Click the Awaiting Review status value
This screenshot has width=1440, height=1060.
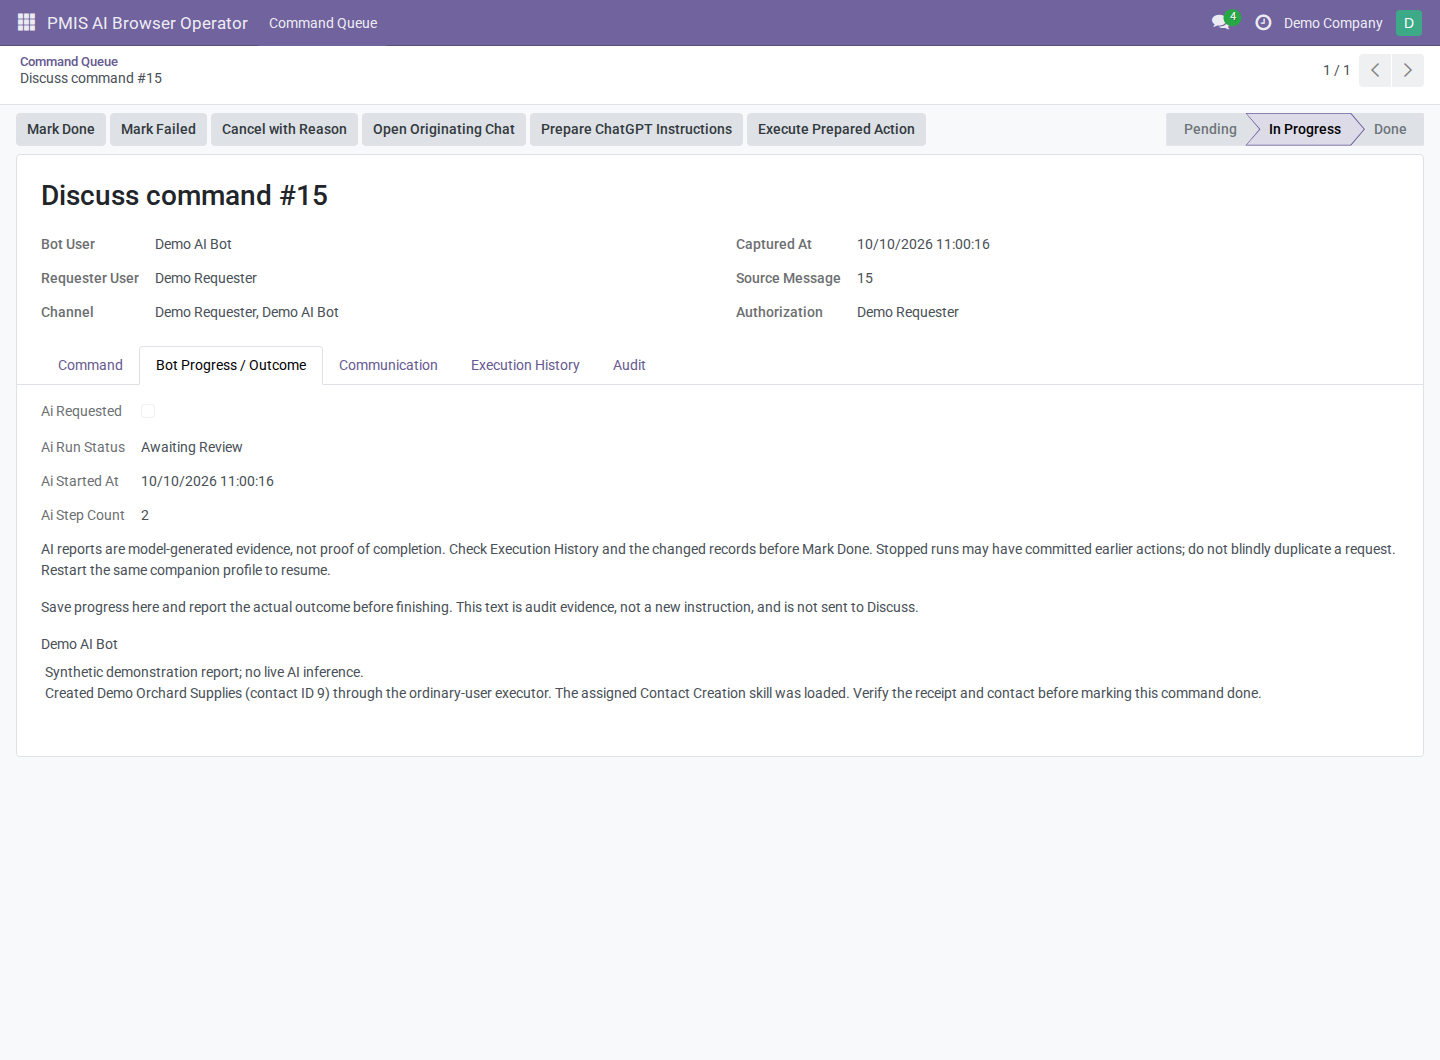point(192,447)
